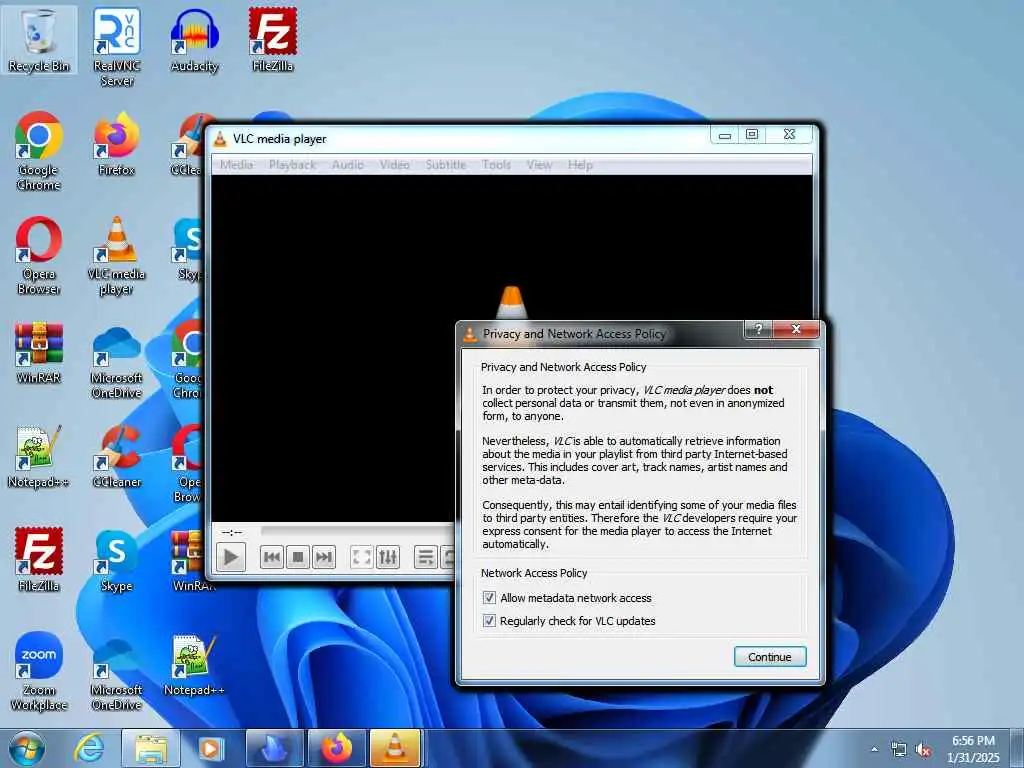
Task: Show hidden system tray icons
Action: coord(874,749)
